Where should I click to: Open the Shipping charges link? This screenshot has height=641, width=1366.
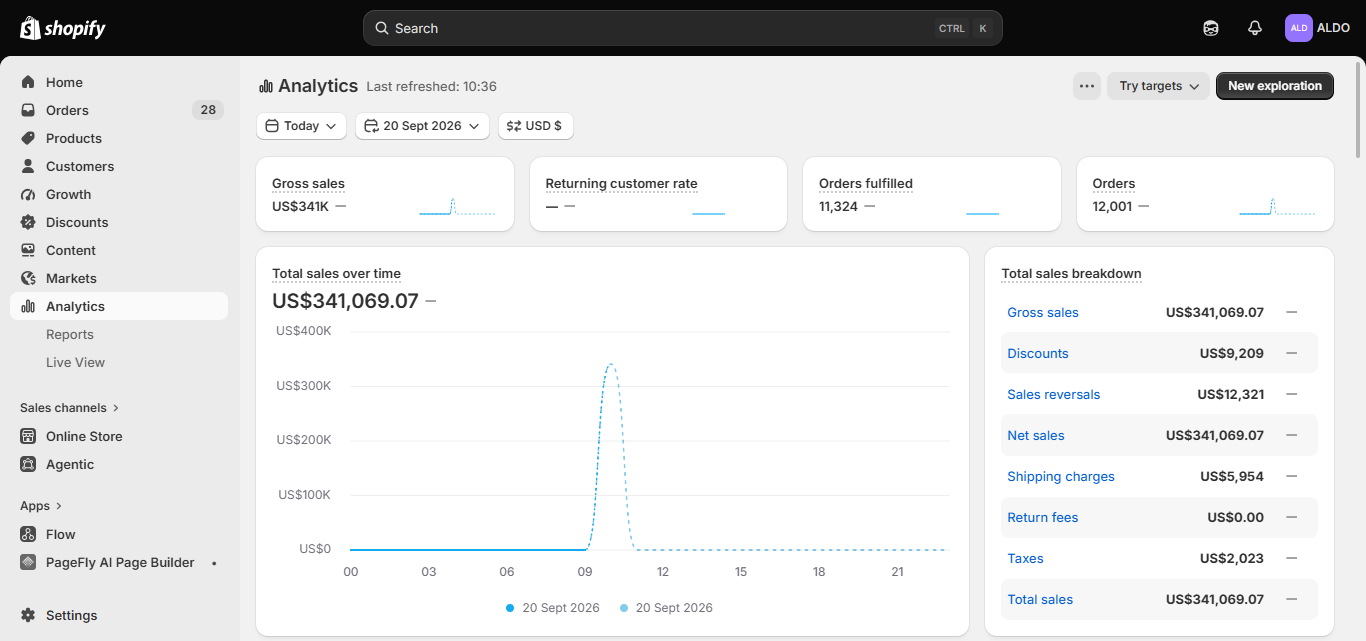pyautogui.click(x=1061, y=477)
